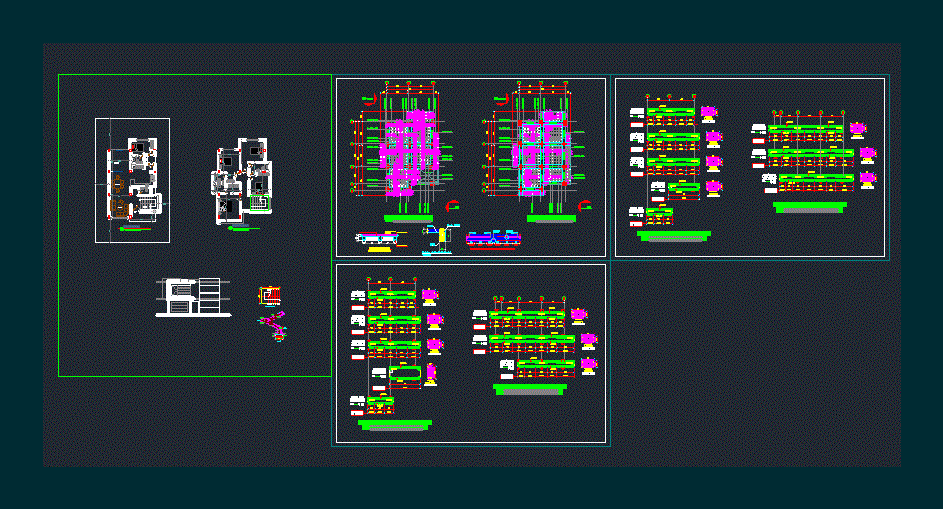Select the blue and red beam section detail
Viewport: 943px width, 509px height.
(x=493, y=239)
